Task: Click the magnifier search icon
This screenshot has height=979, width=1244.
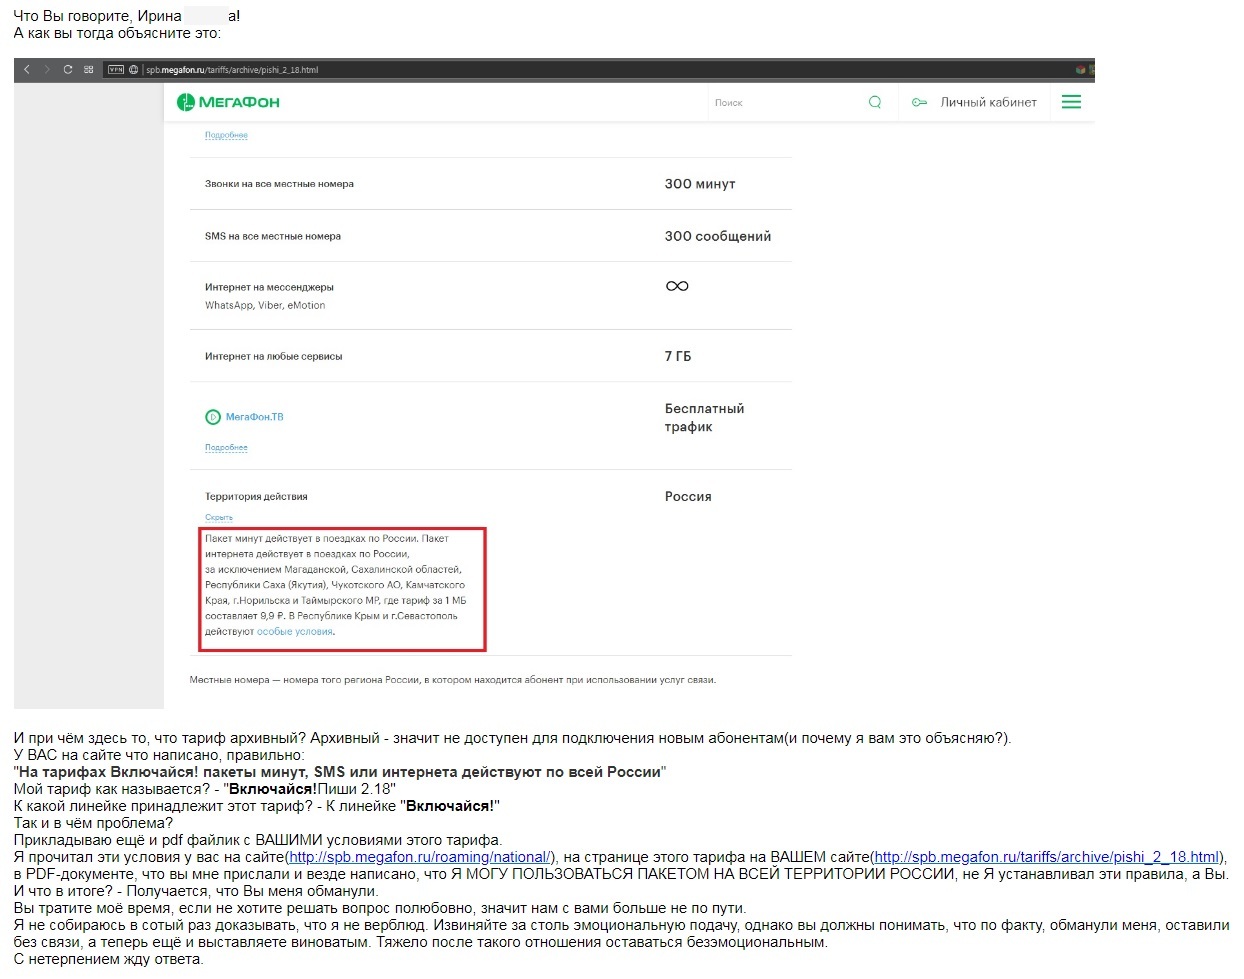Action: tap(875, 102)
